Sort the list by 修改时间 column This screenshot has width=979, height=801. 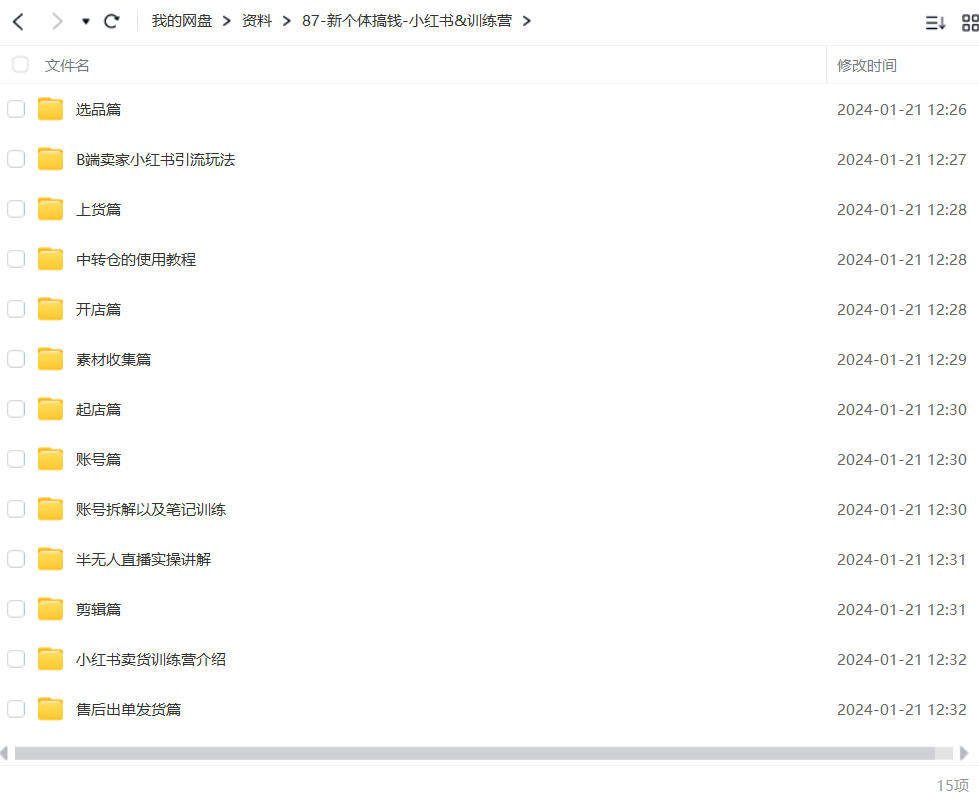coord(867,66)
